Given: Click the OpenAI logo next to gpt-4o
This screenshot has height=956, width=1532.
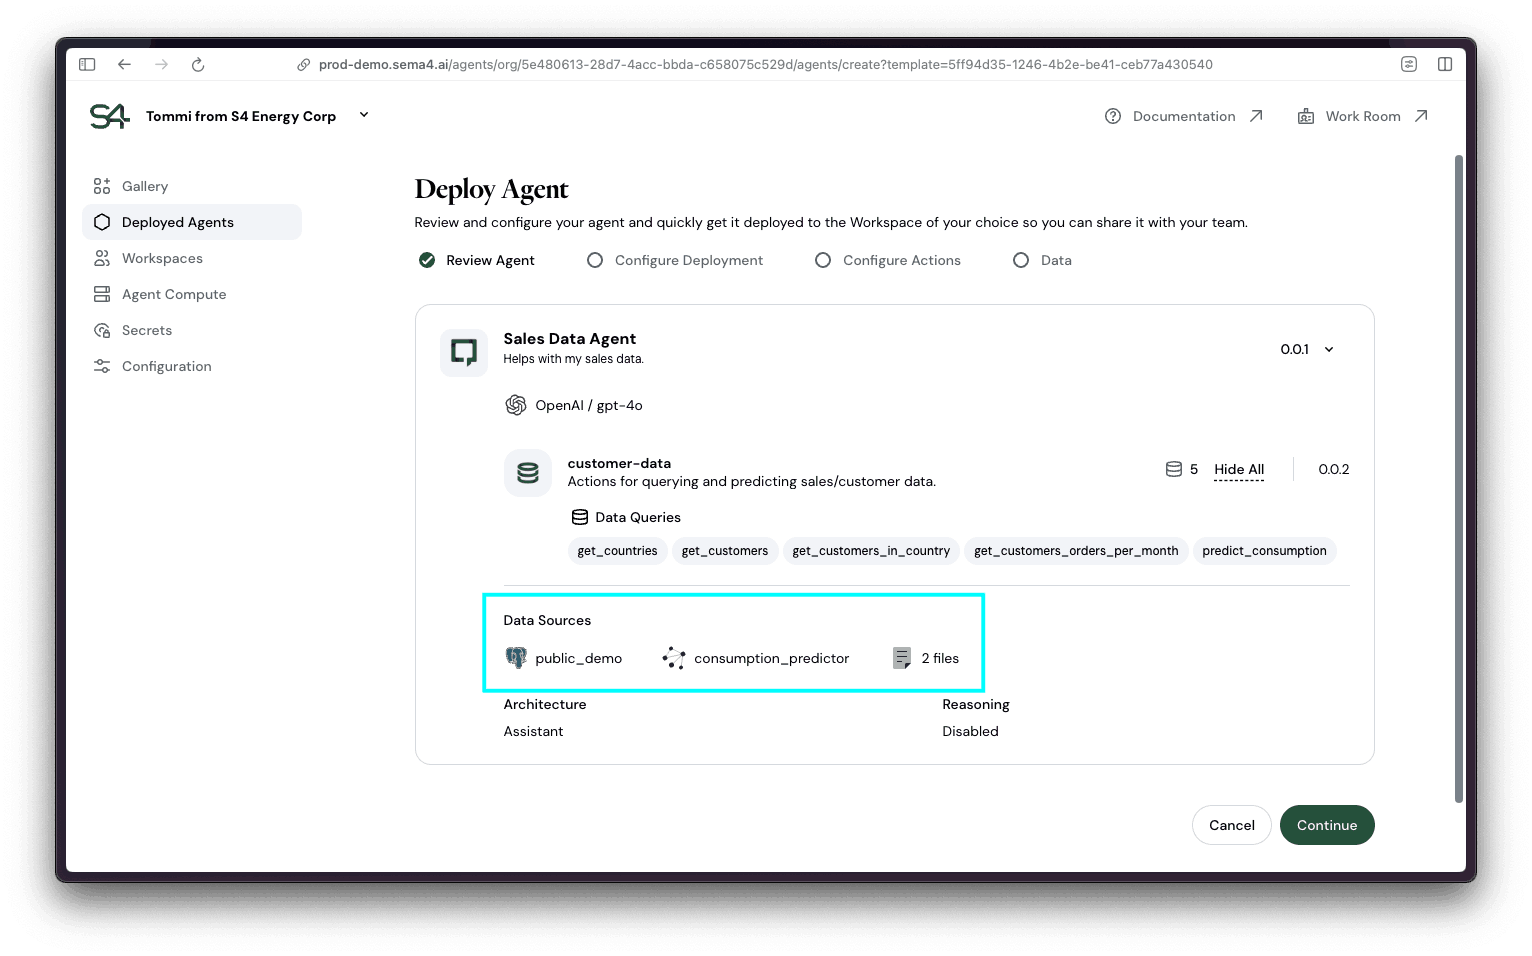Looking at the screenshot, I should click(x=516, y=405).
